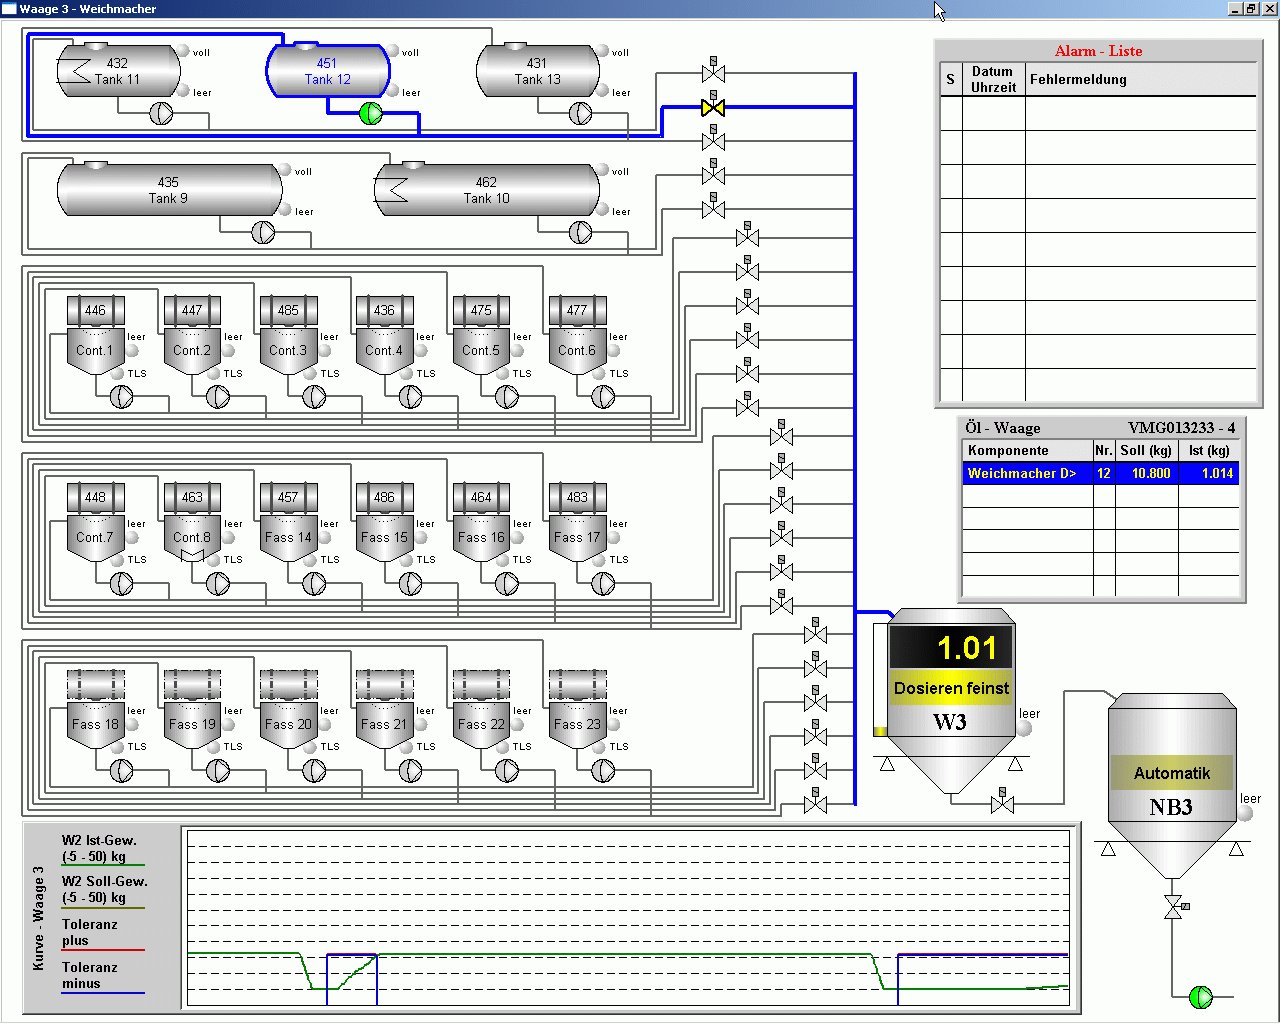Click the pump under Fass 17
Screen dimensions: 1280x1024
pos(603,584)
